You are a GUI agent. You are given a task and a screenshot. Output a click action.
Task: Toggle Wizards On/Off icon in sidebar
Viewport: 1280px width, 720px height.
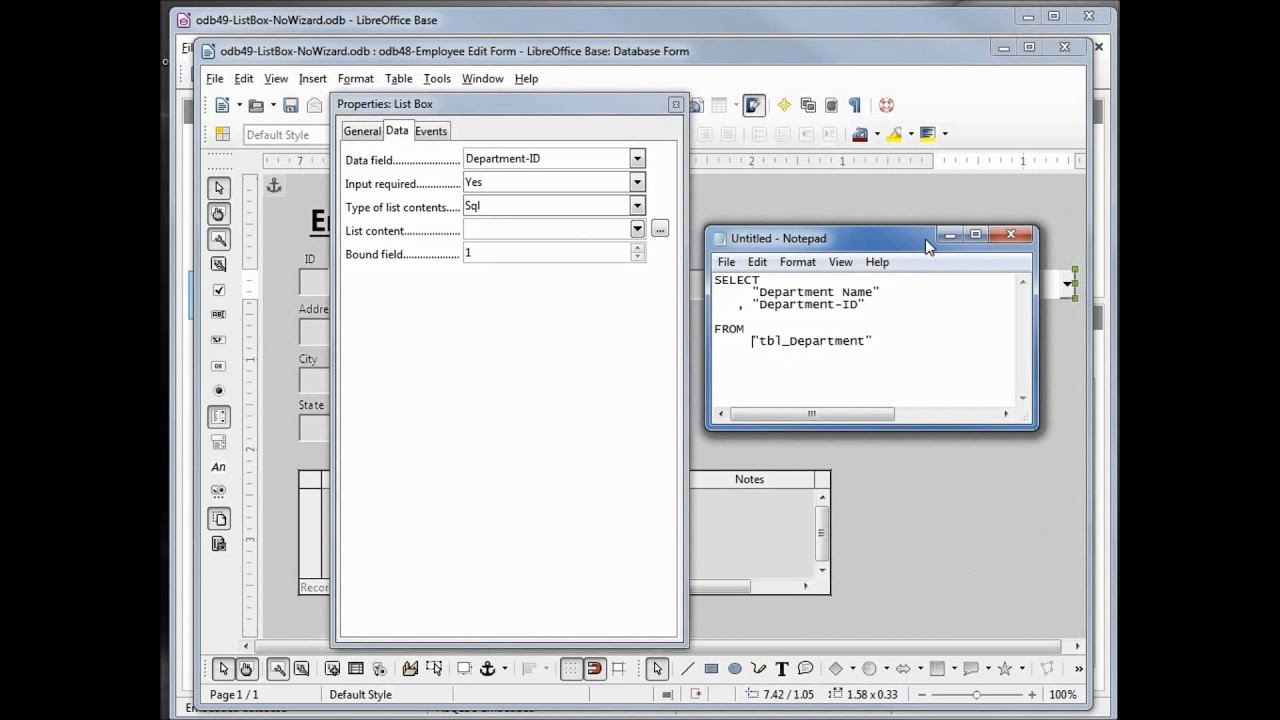tap(219, 544)
